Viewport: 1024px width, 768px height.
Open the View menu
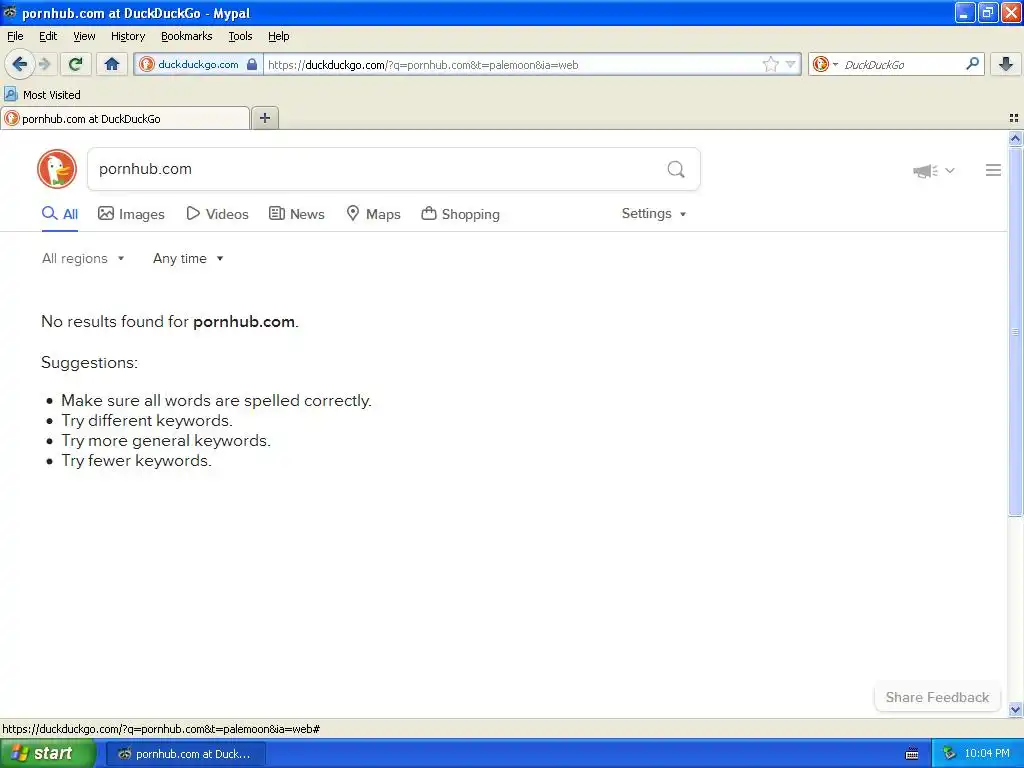84,36
